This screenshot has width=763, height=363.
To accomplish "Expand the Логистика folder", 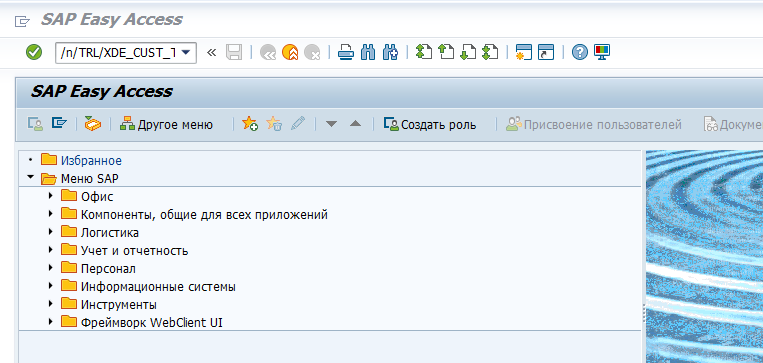I will [50, 232].
